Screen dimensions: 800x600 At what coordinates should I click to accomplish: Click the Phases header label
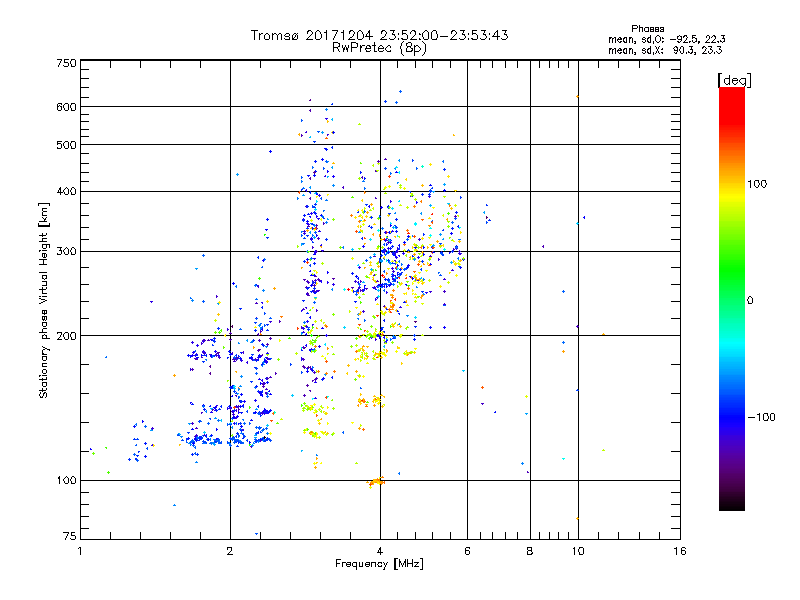tap(647, 29)
